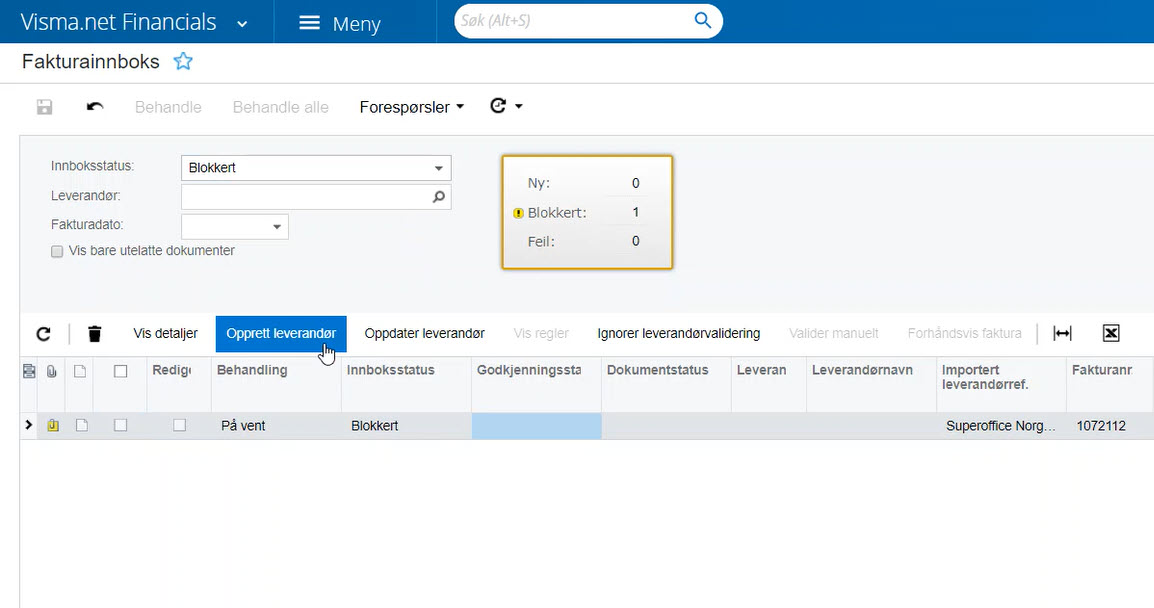Click the save disk icon in toolbar
Screen dimensions: 1154x608
coord(44,107)
